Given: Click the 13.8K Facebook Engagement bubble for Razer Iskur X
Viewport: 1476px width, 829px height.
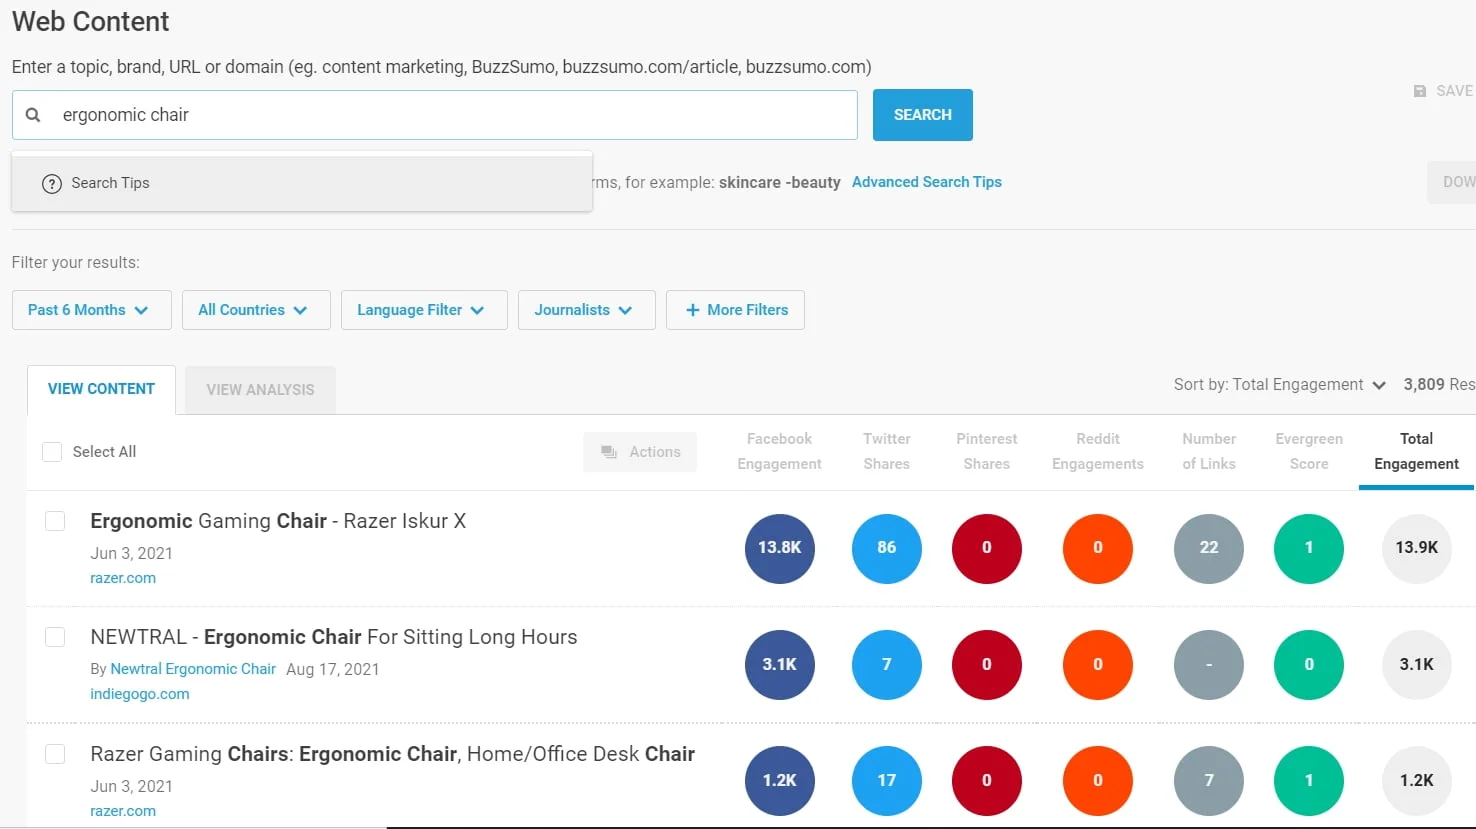Looking at the screenshot, I should (x=779, y=548).
